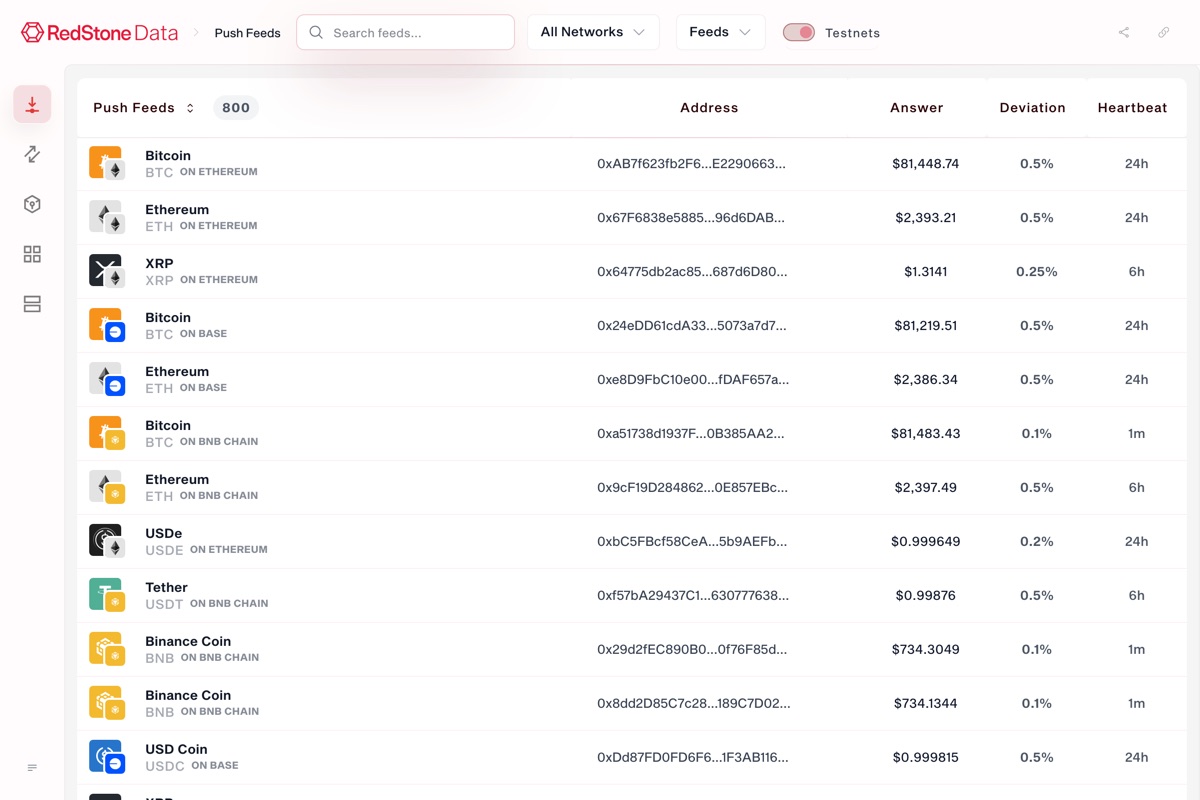Click the Push Feeds breadcrumb
The image size is (1200, 800).
tap(247, 33)
